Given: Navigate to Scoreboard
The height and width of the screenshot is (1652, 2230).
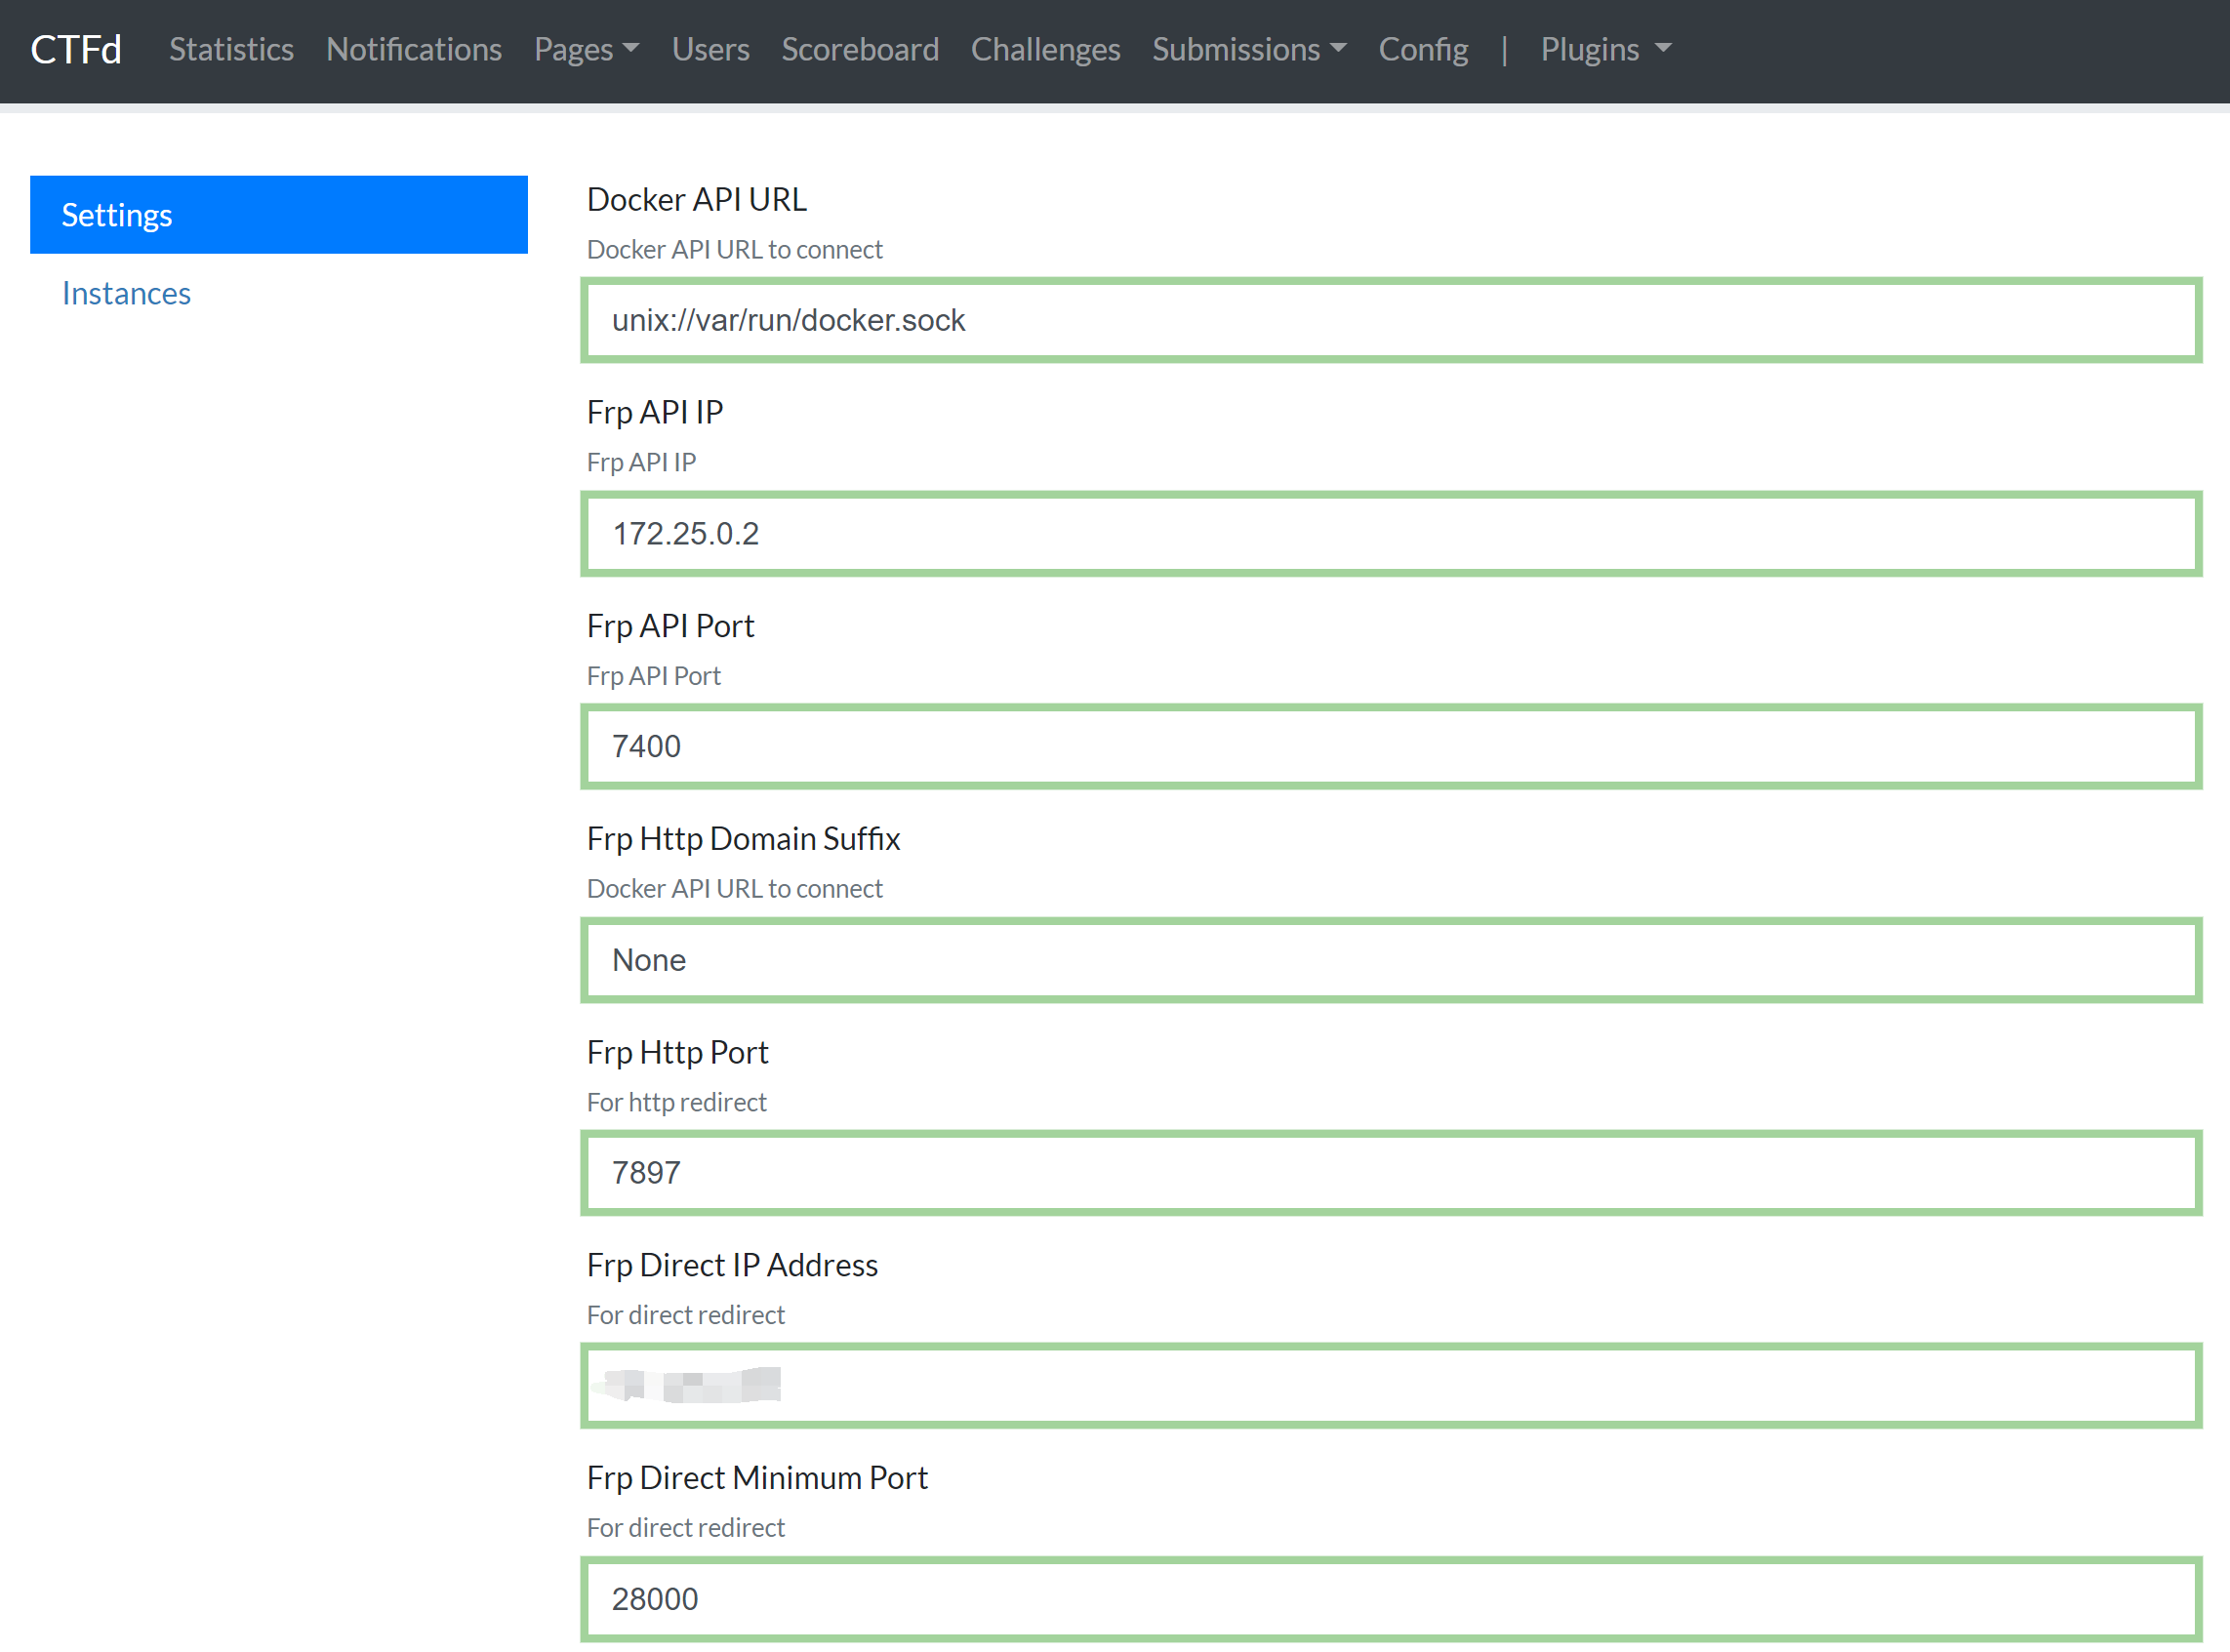Looking at the screenshot, I should [859, 49].
